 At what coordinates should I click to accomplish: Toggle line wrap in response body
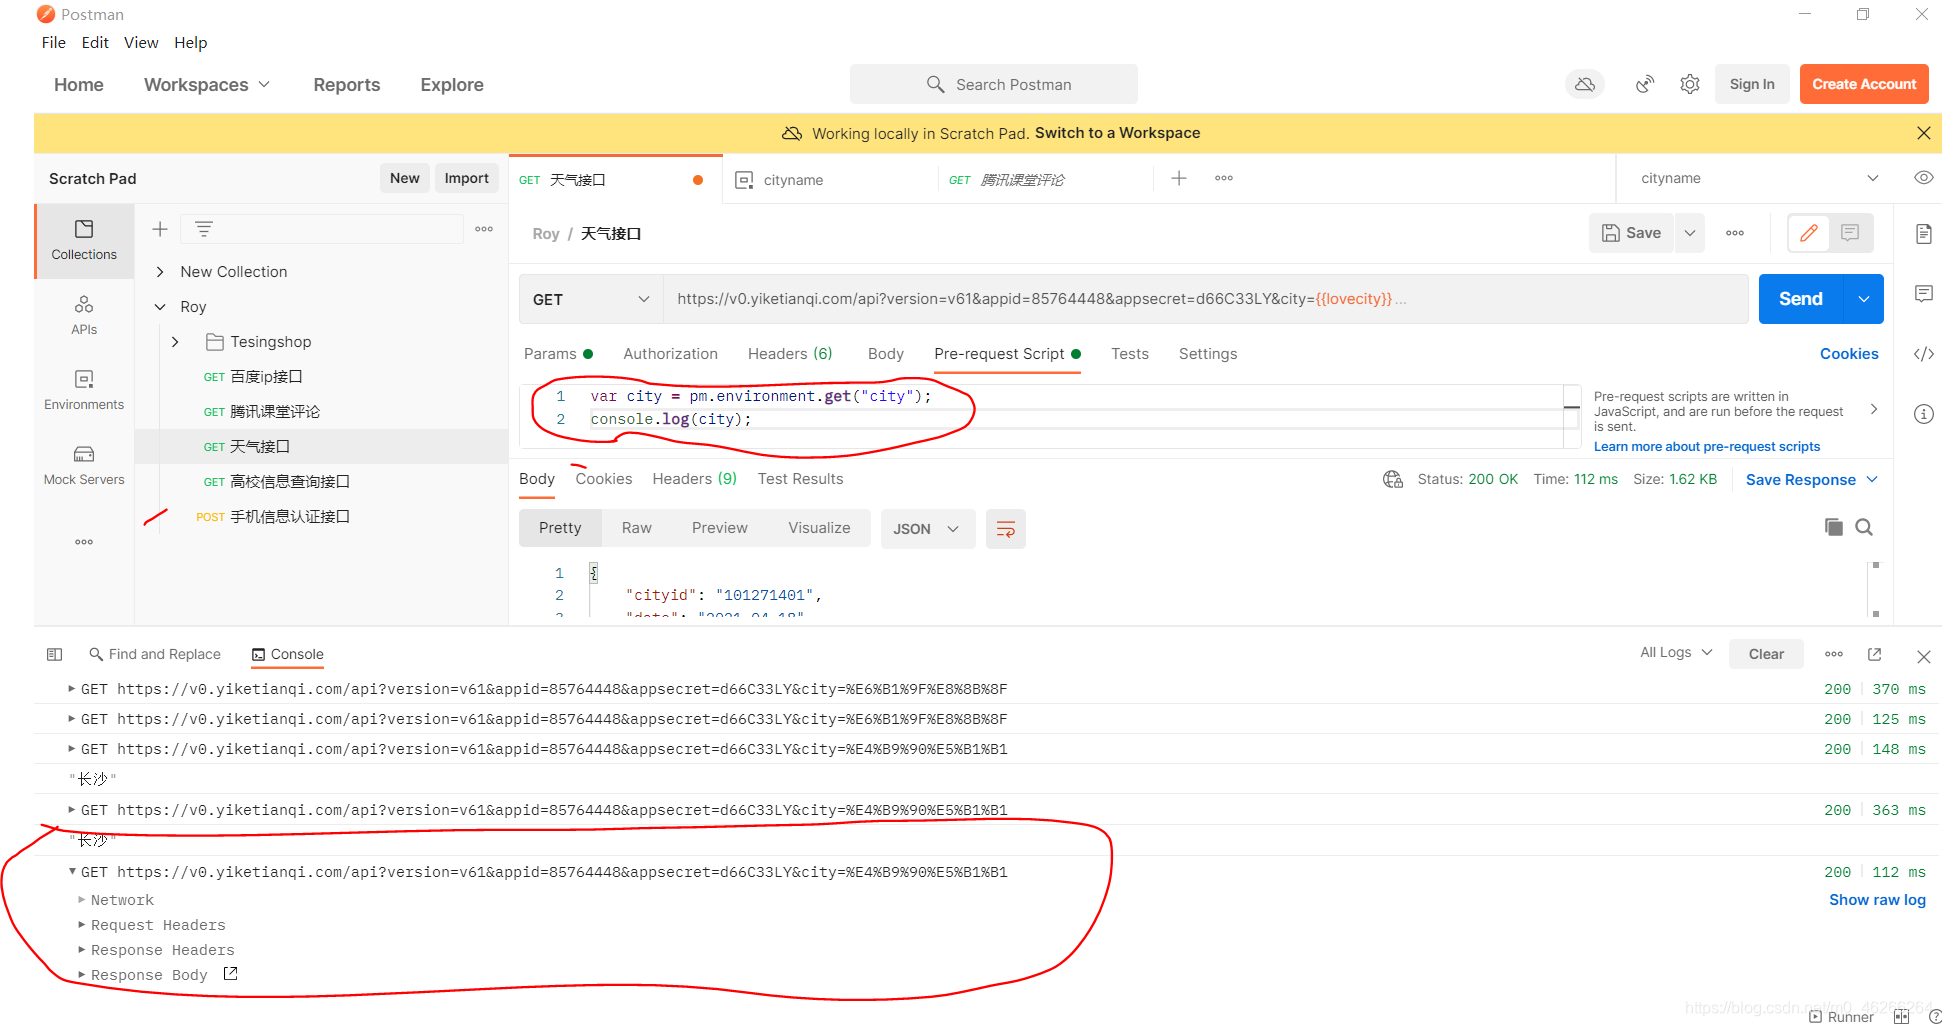click(1006, 529)
